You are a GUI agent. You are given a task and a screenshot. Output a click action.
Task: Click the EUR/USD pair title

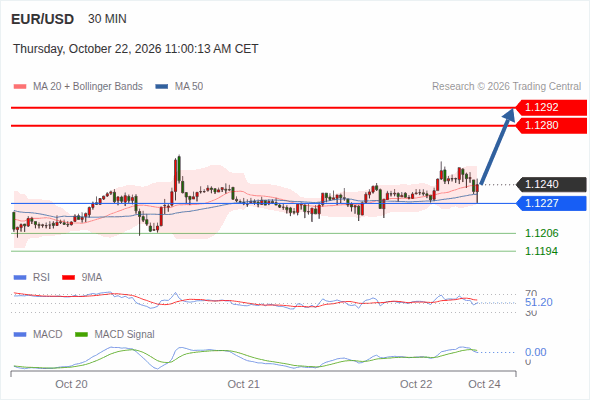(x=43, y=19)
